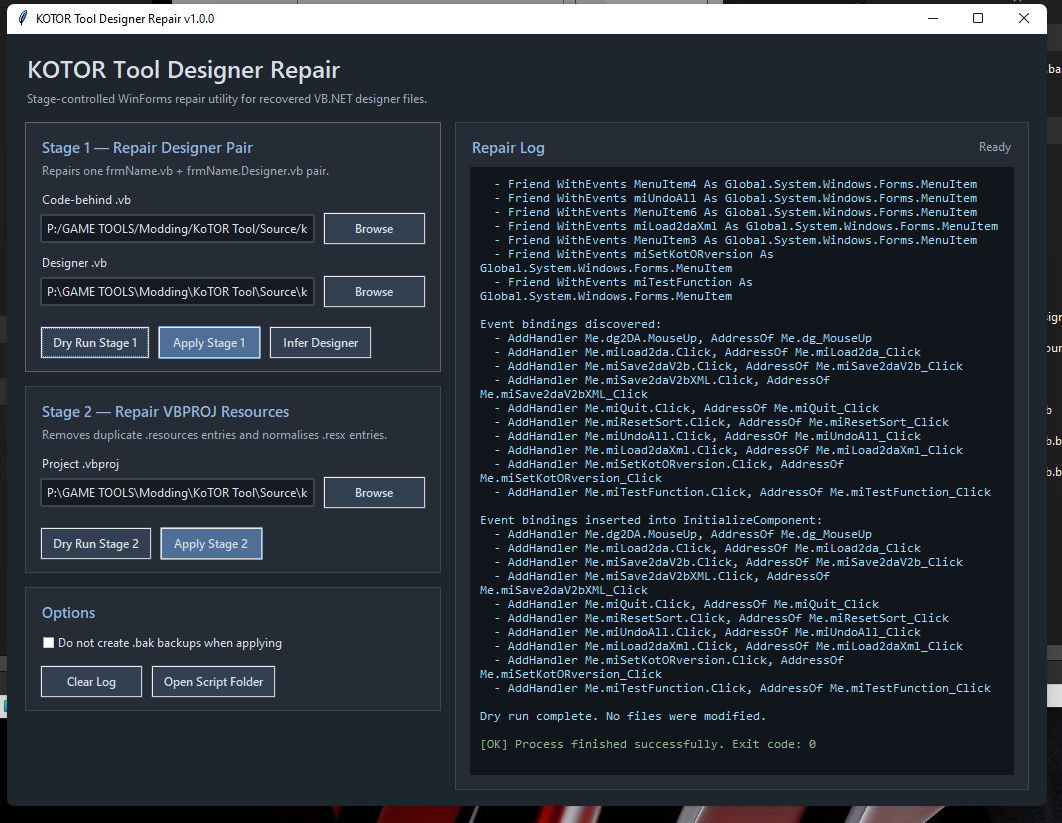Focus the Designer .vb path field
The width and height of the screenshot is (1062, 823).
tap(178, 292)
